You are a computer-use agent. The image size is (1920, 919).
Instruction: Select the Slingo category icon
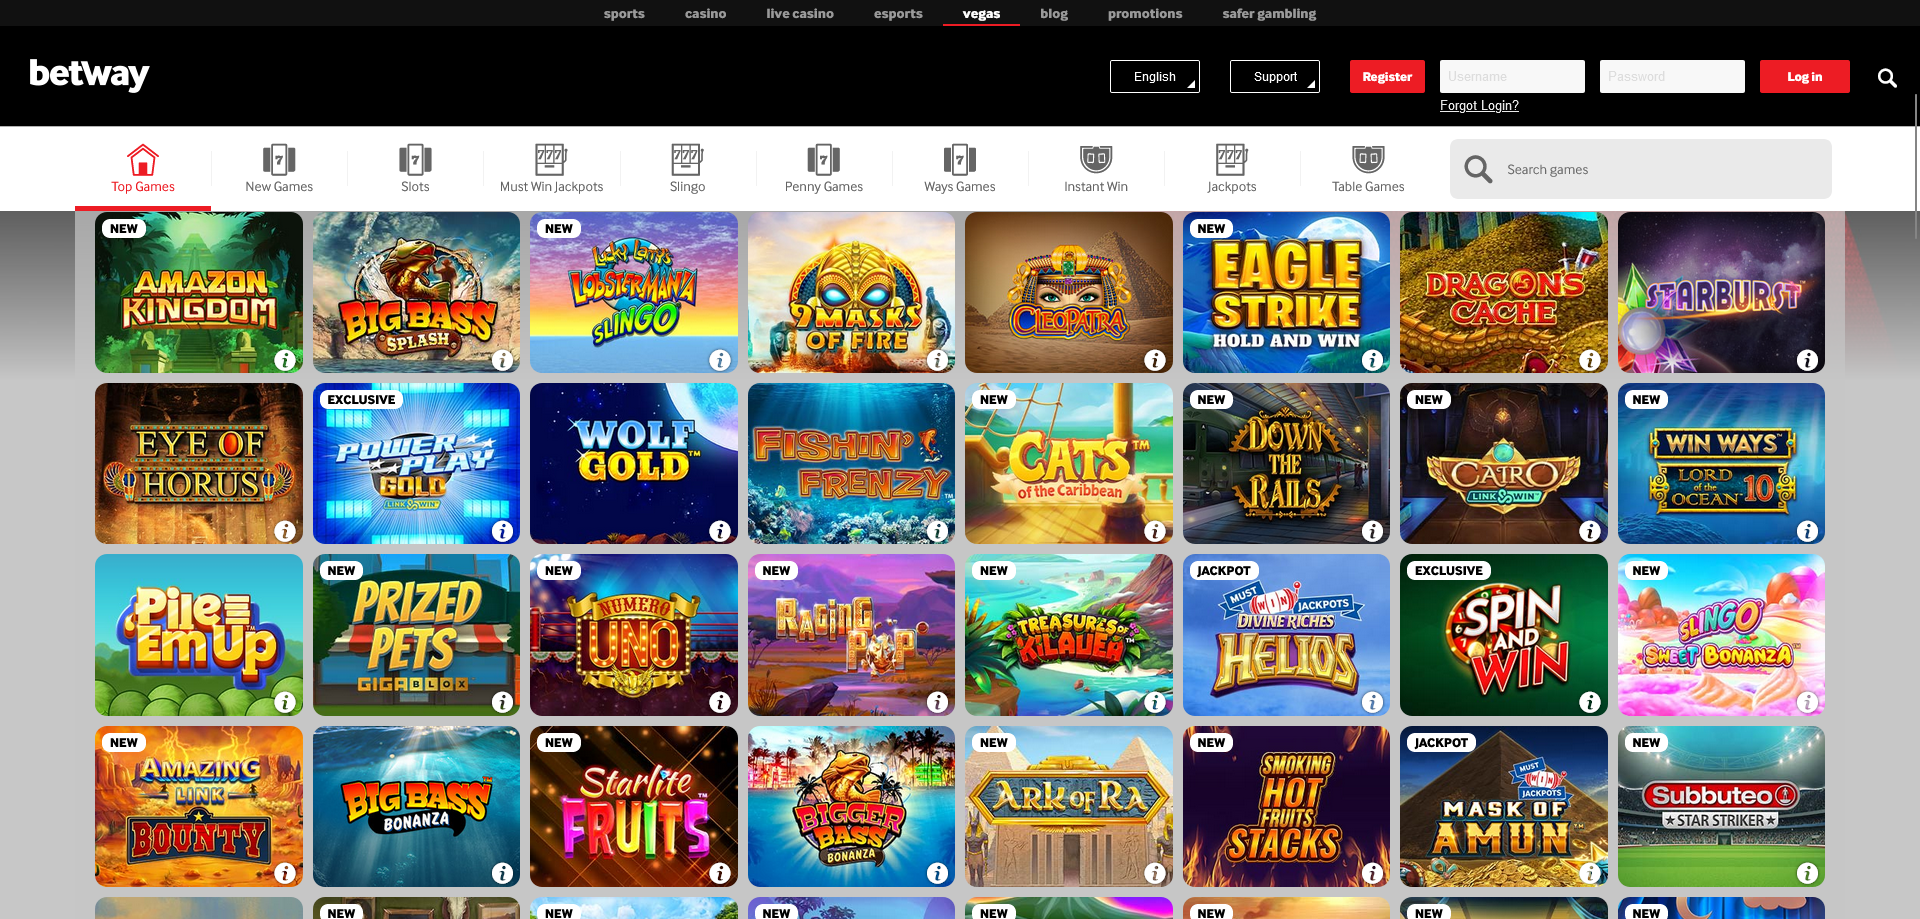(687, 160)
